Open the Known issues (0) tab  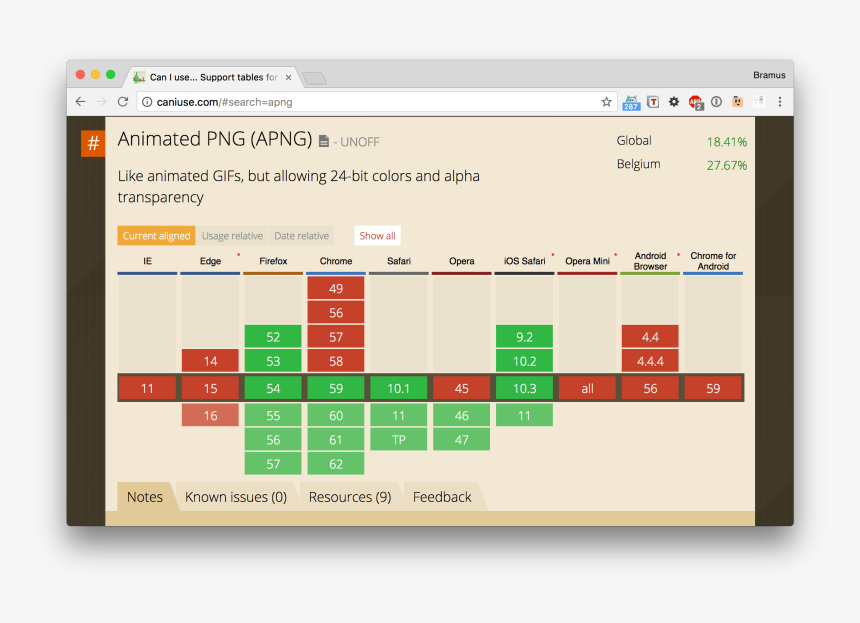click(235, 497)
